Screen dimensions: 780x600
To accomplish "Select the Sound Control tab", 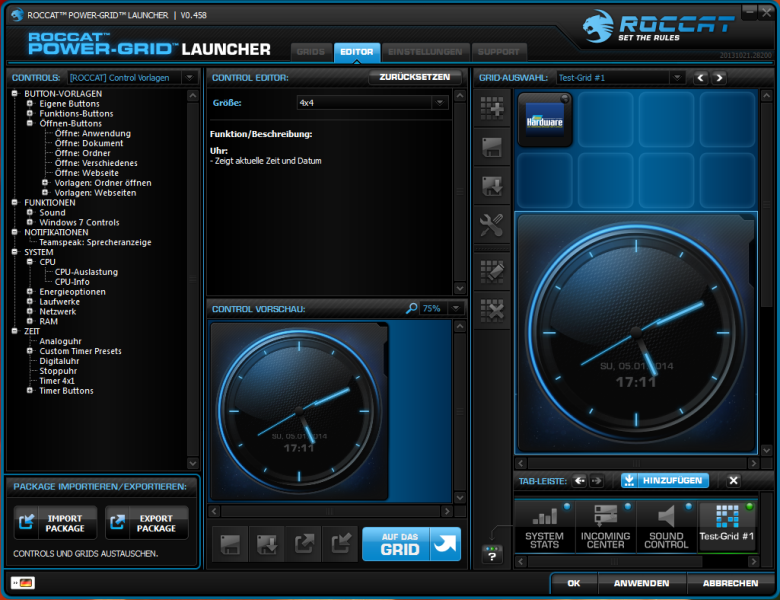I will coord(666,526).
